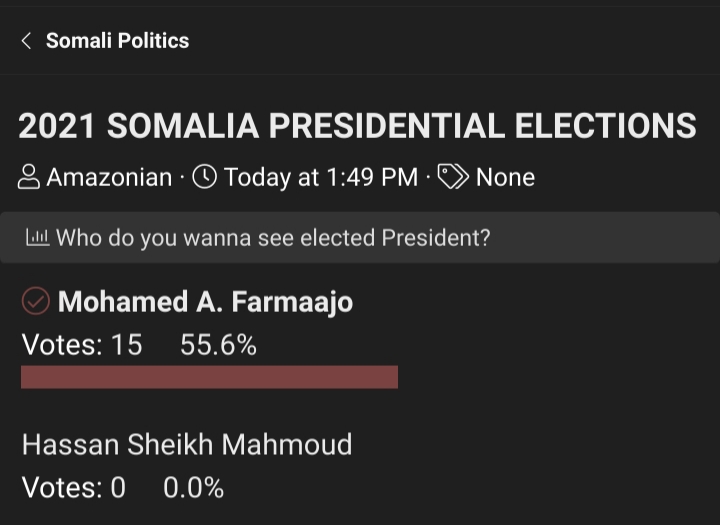This screenshot has height=525, width=720.
Task: Select the poll question about elected President
Action: click(x=273, y=238)
